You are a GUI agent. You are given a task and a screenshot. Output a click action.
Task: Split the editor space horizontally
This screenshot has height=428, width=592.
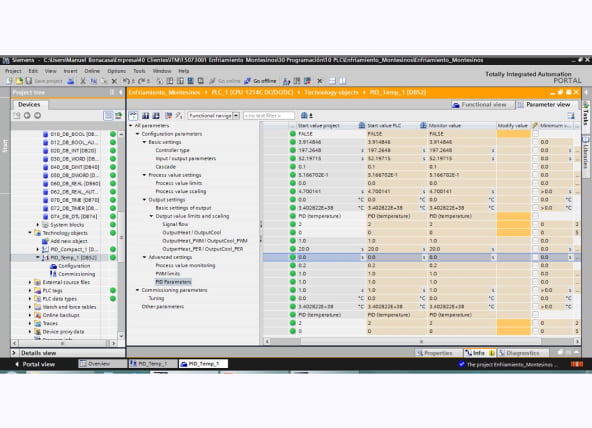(332, 81)
